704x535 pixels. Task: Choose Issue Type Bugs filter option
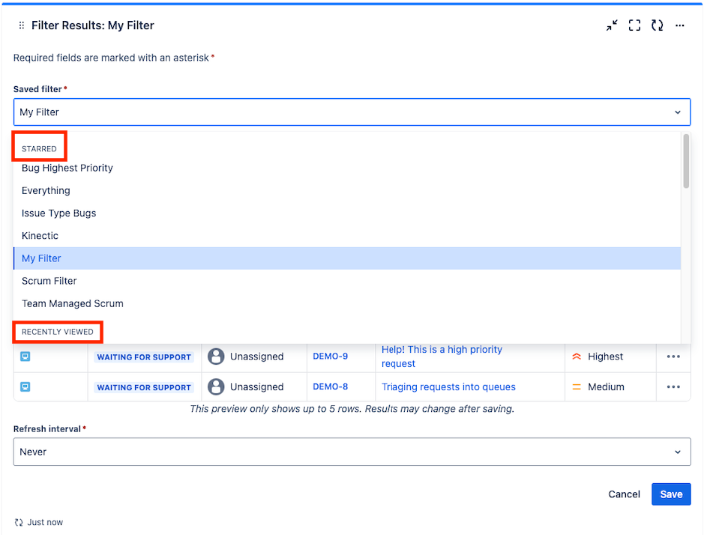[347, 213]
